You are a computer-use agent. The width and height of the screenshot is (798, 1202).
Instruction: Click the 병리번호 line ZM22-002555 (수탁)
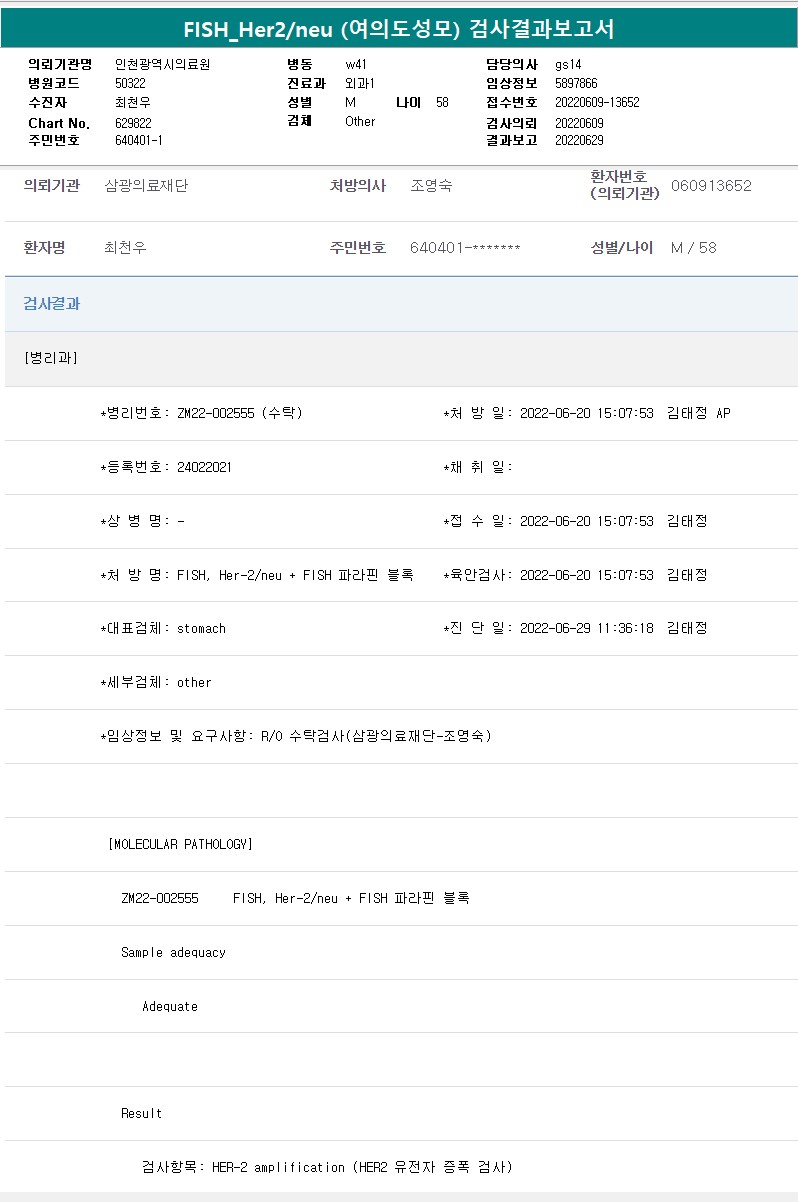coord(202,413)
